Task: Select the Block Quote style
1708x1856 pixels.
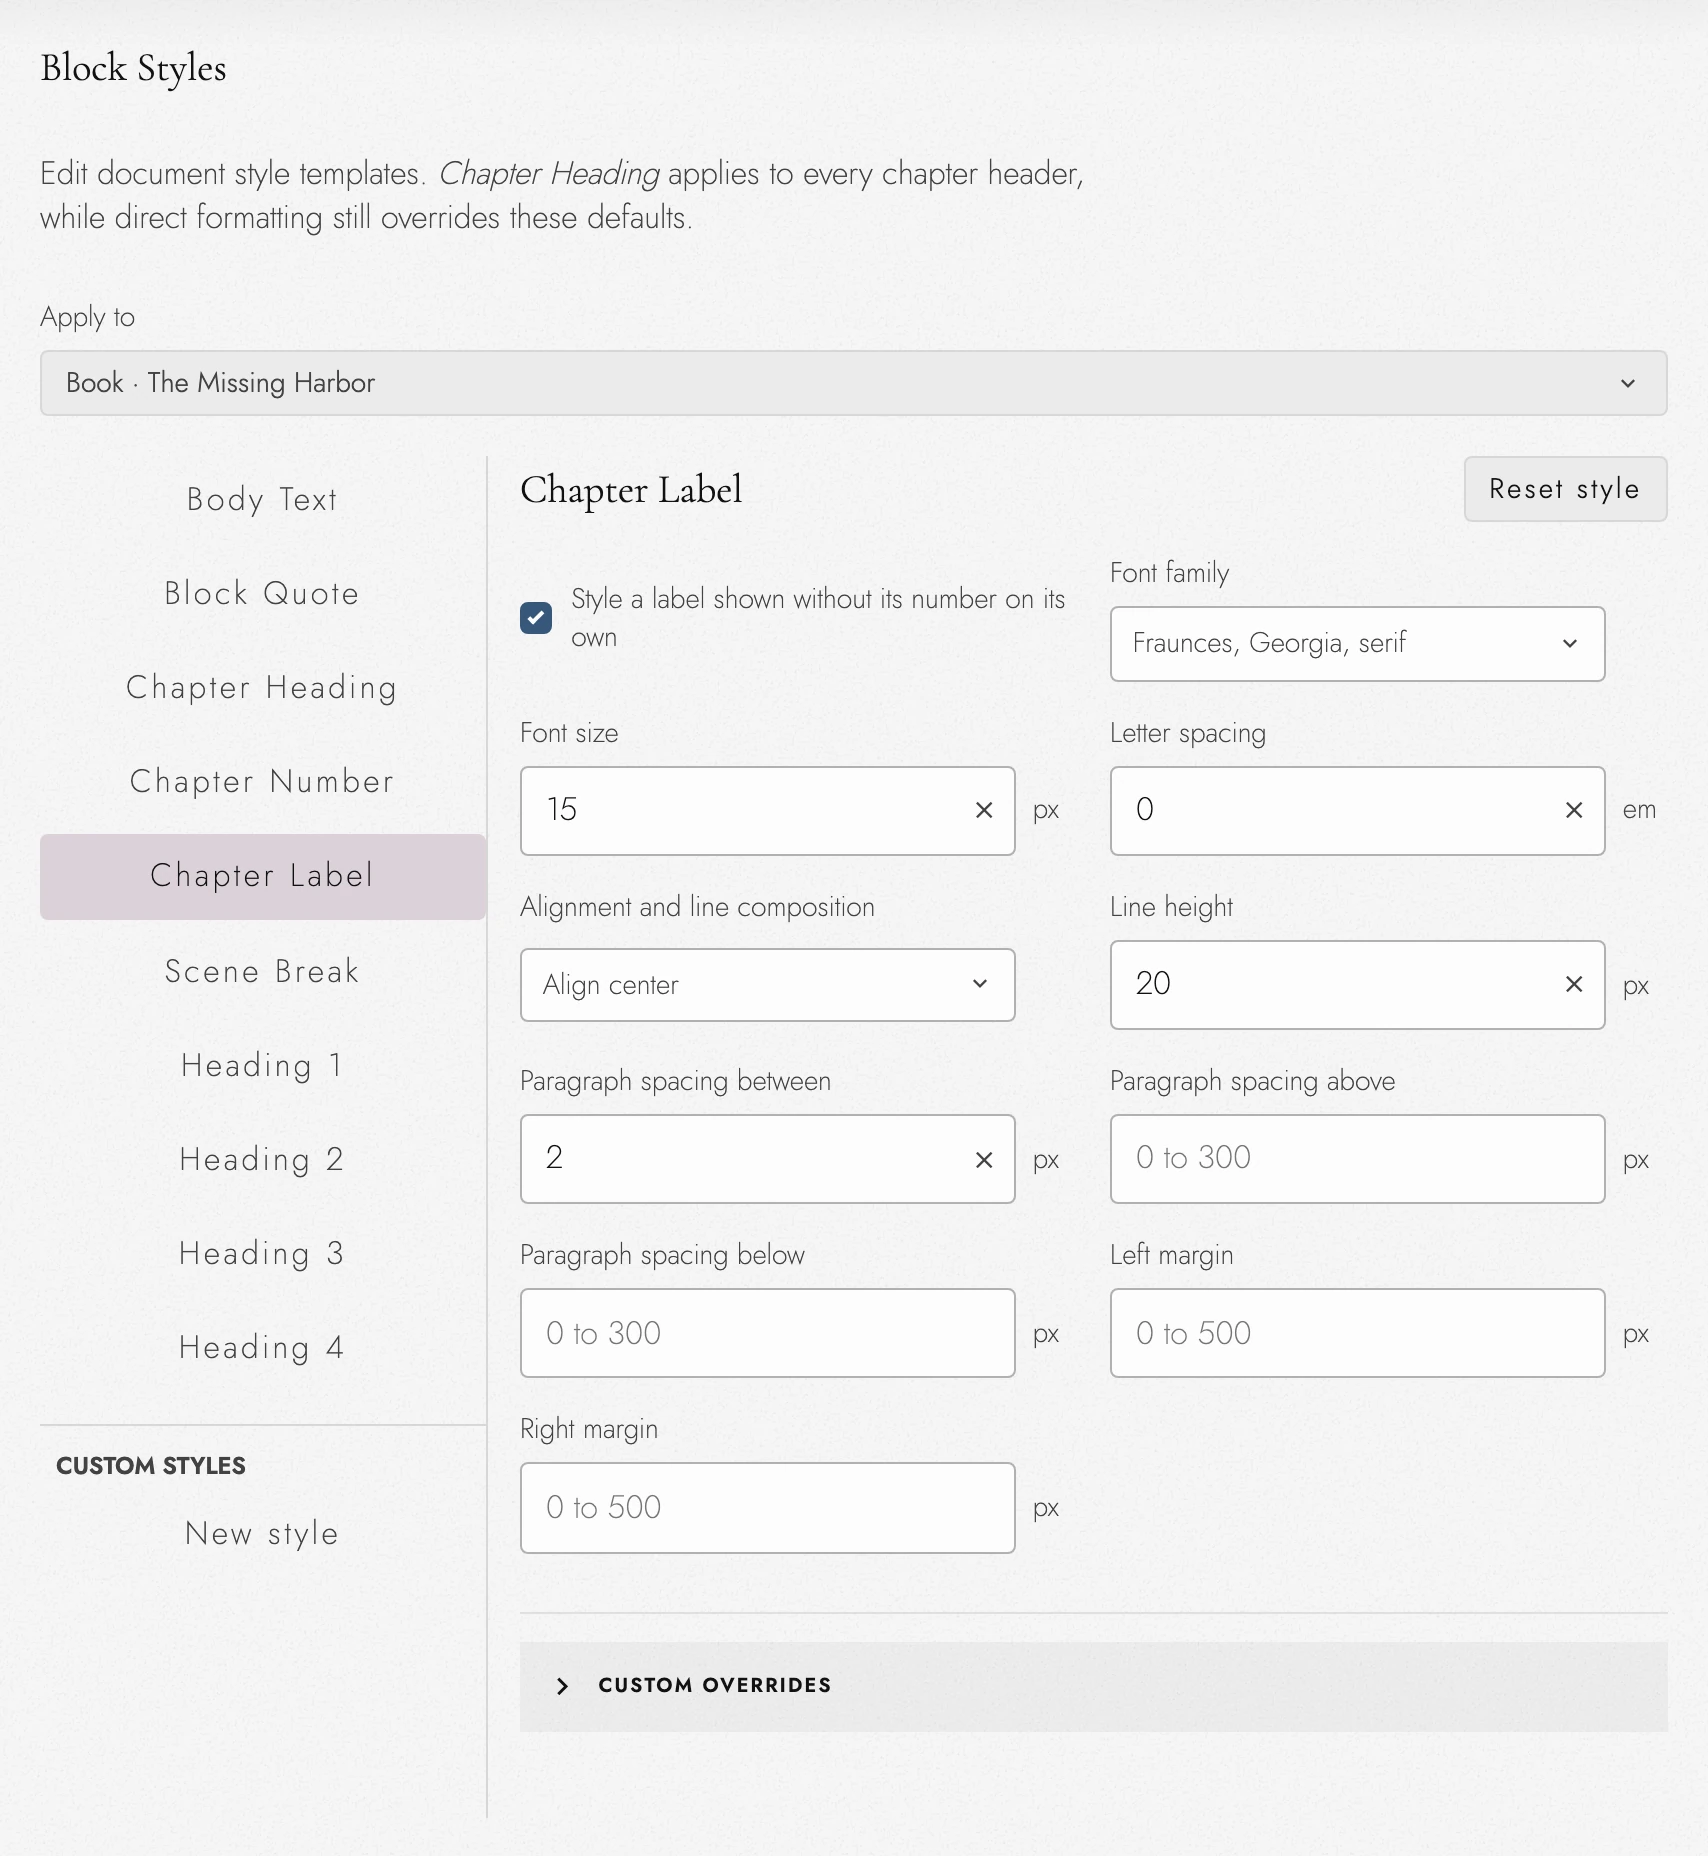Action: pyautogui.click(x=262, y=593)
